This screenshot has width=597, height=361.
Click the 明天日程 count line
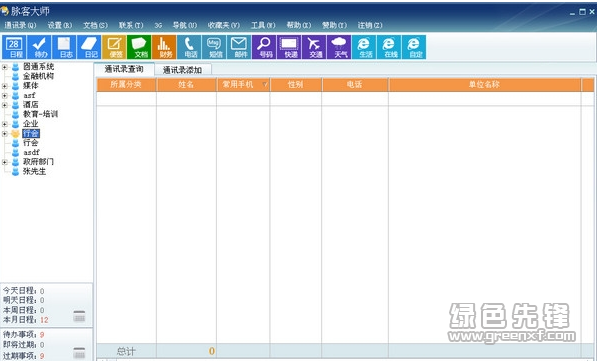[x=24, y=300]
